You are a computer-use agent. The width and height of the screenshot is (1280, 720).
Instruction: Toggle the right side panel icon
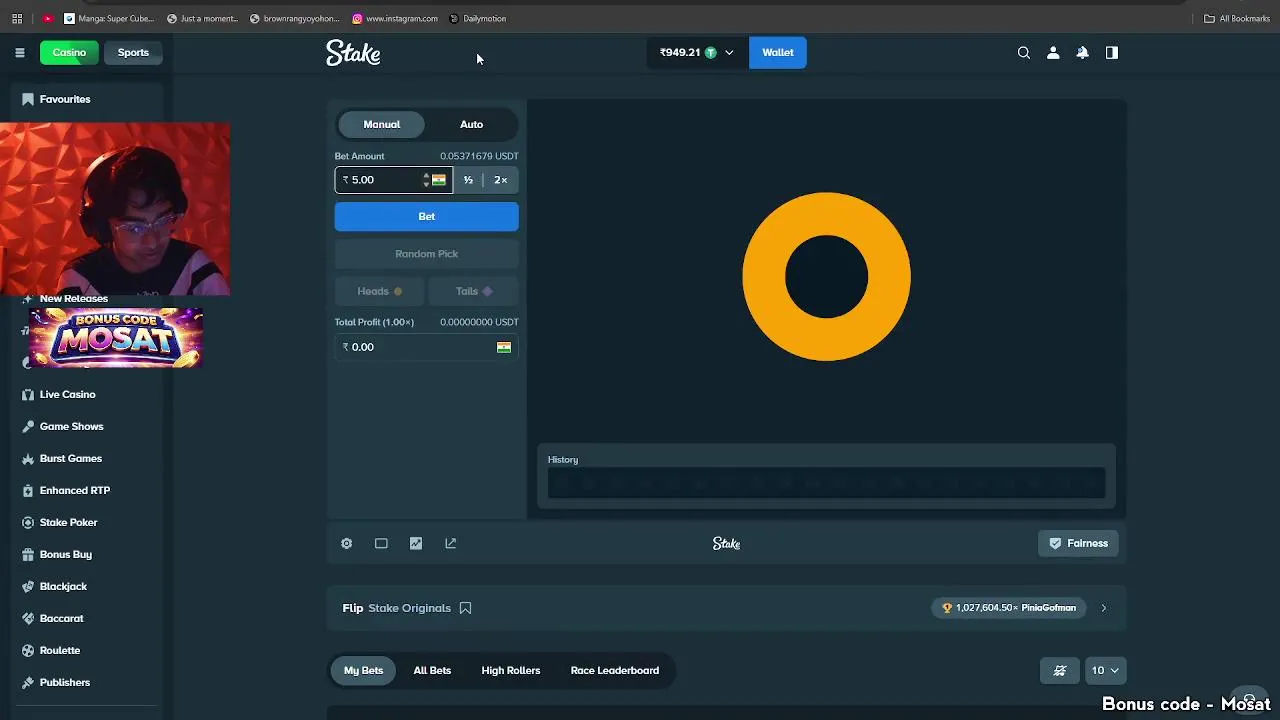point(1112,53)
